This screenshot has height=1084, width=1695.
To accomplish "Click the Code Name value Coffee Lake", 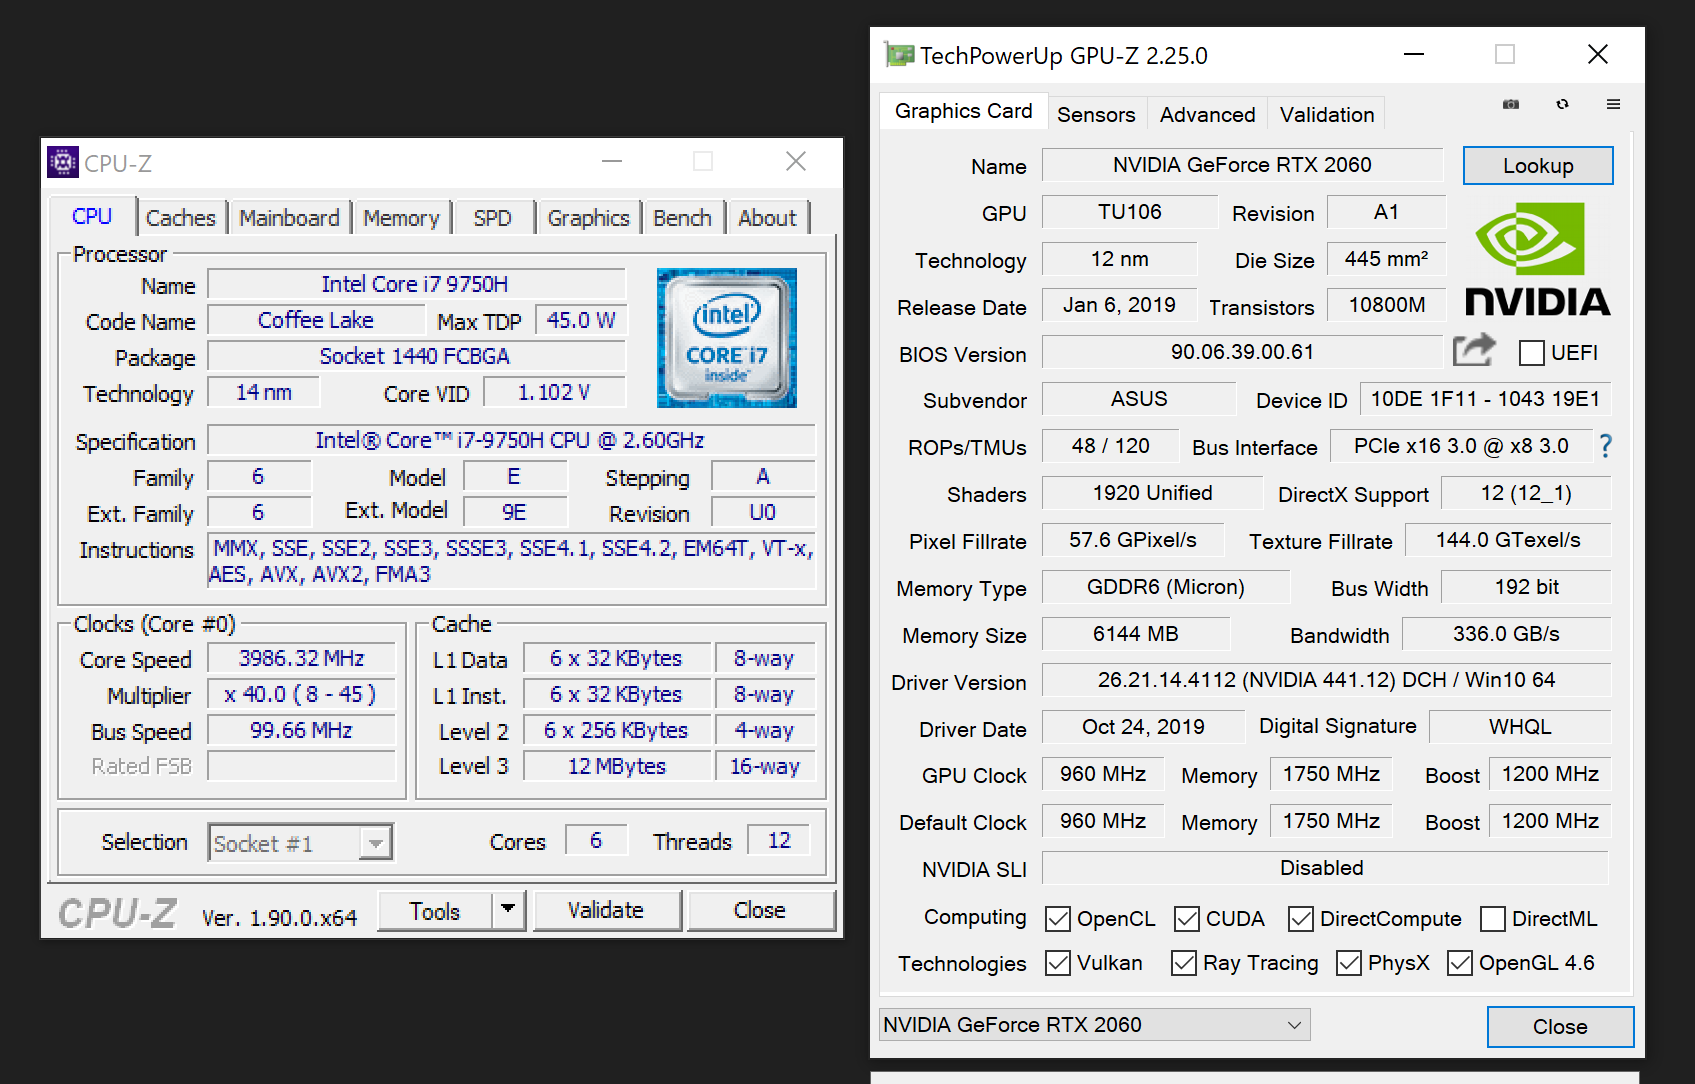I will click(316, 320).
